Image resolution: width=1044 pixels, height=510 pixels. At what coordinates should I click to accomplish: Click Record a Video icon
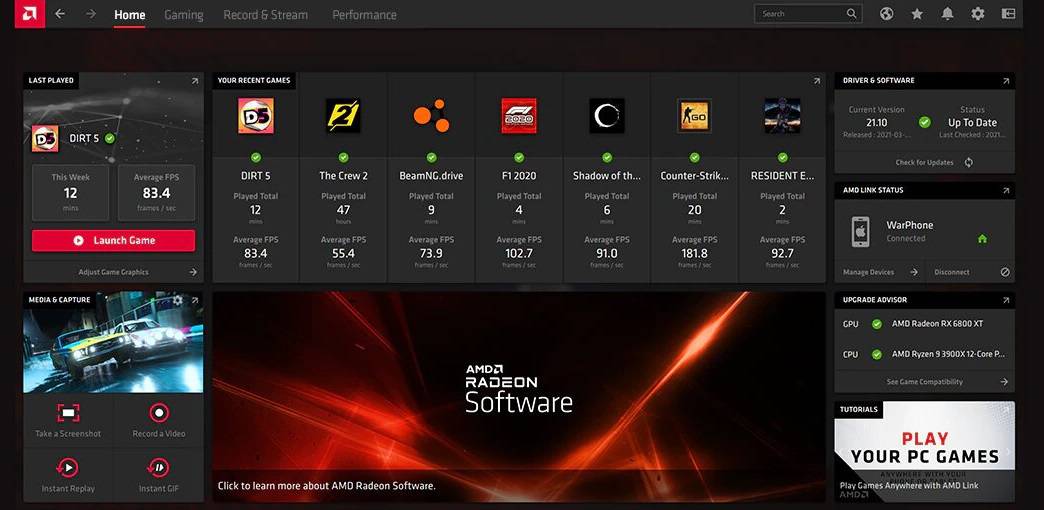point(158,412)
